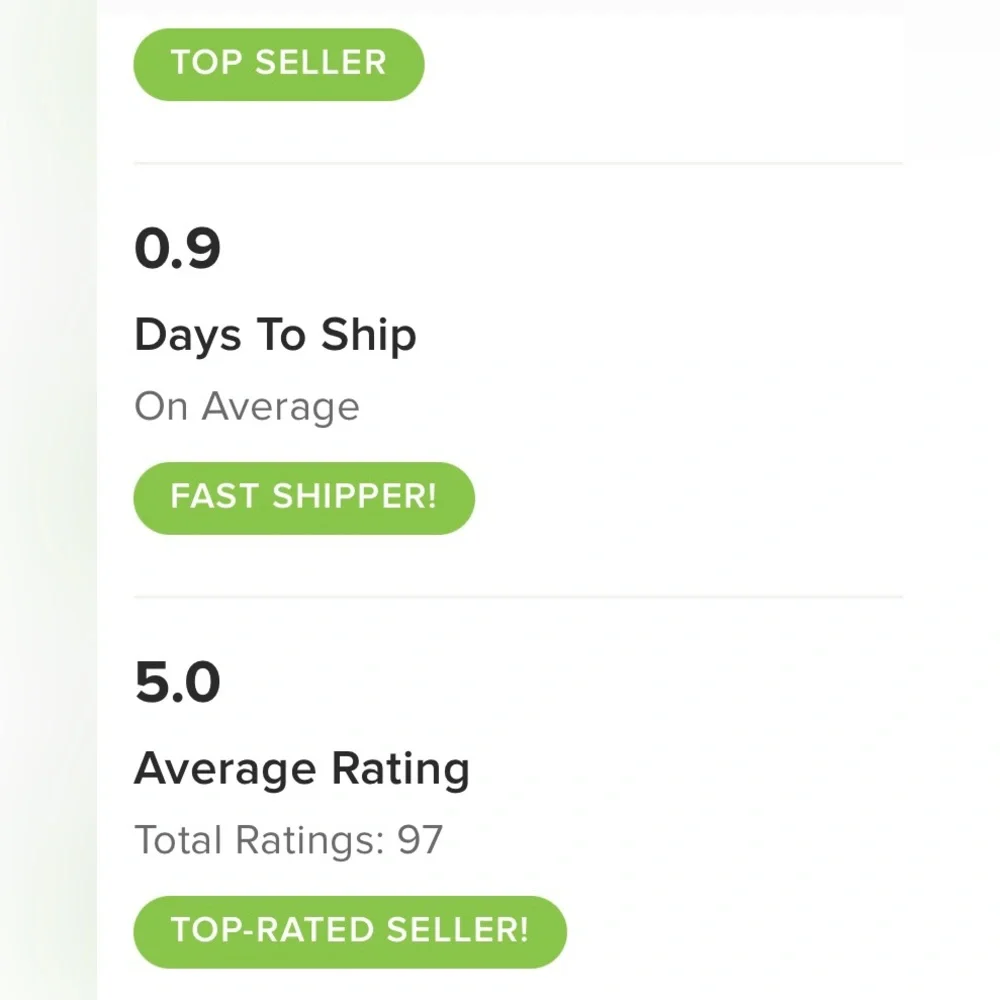The height and width of the screenshot is (1000, 1000).
Task: Click divider line above 5.0
Action: pyautogui.click(x=518, y=596)
